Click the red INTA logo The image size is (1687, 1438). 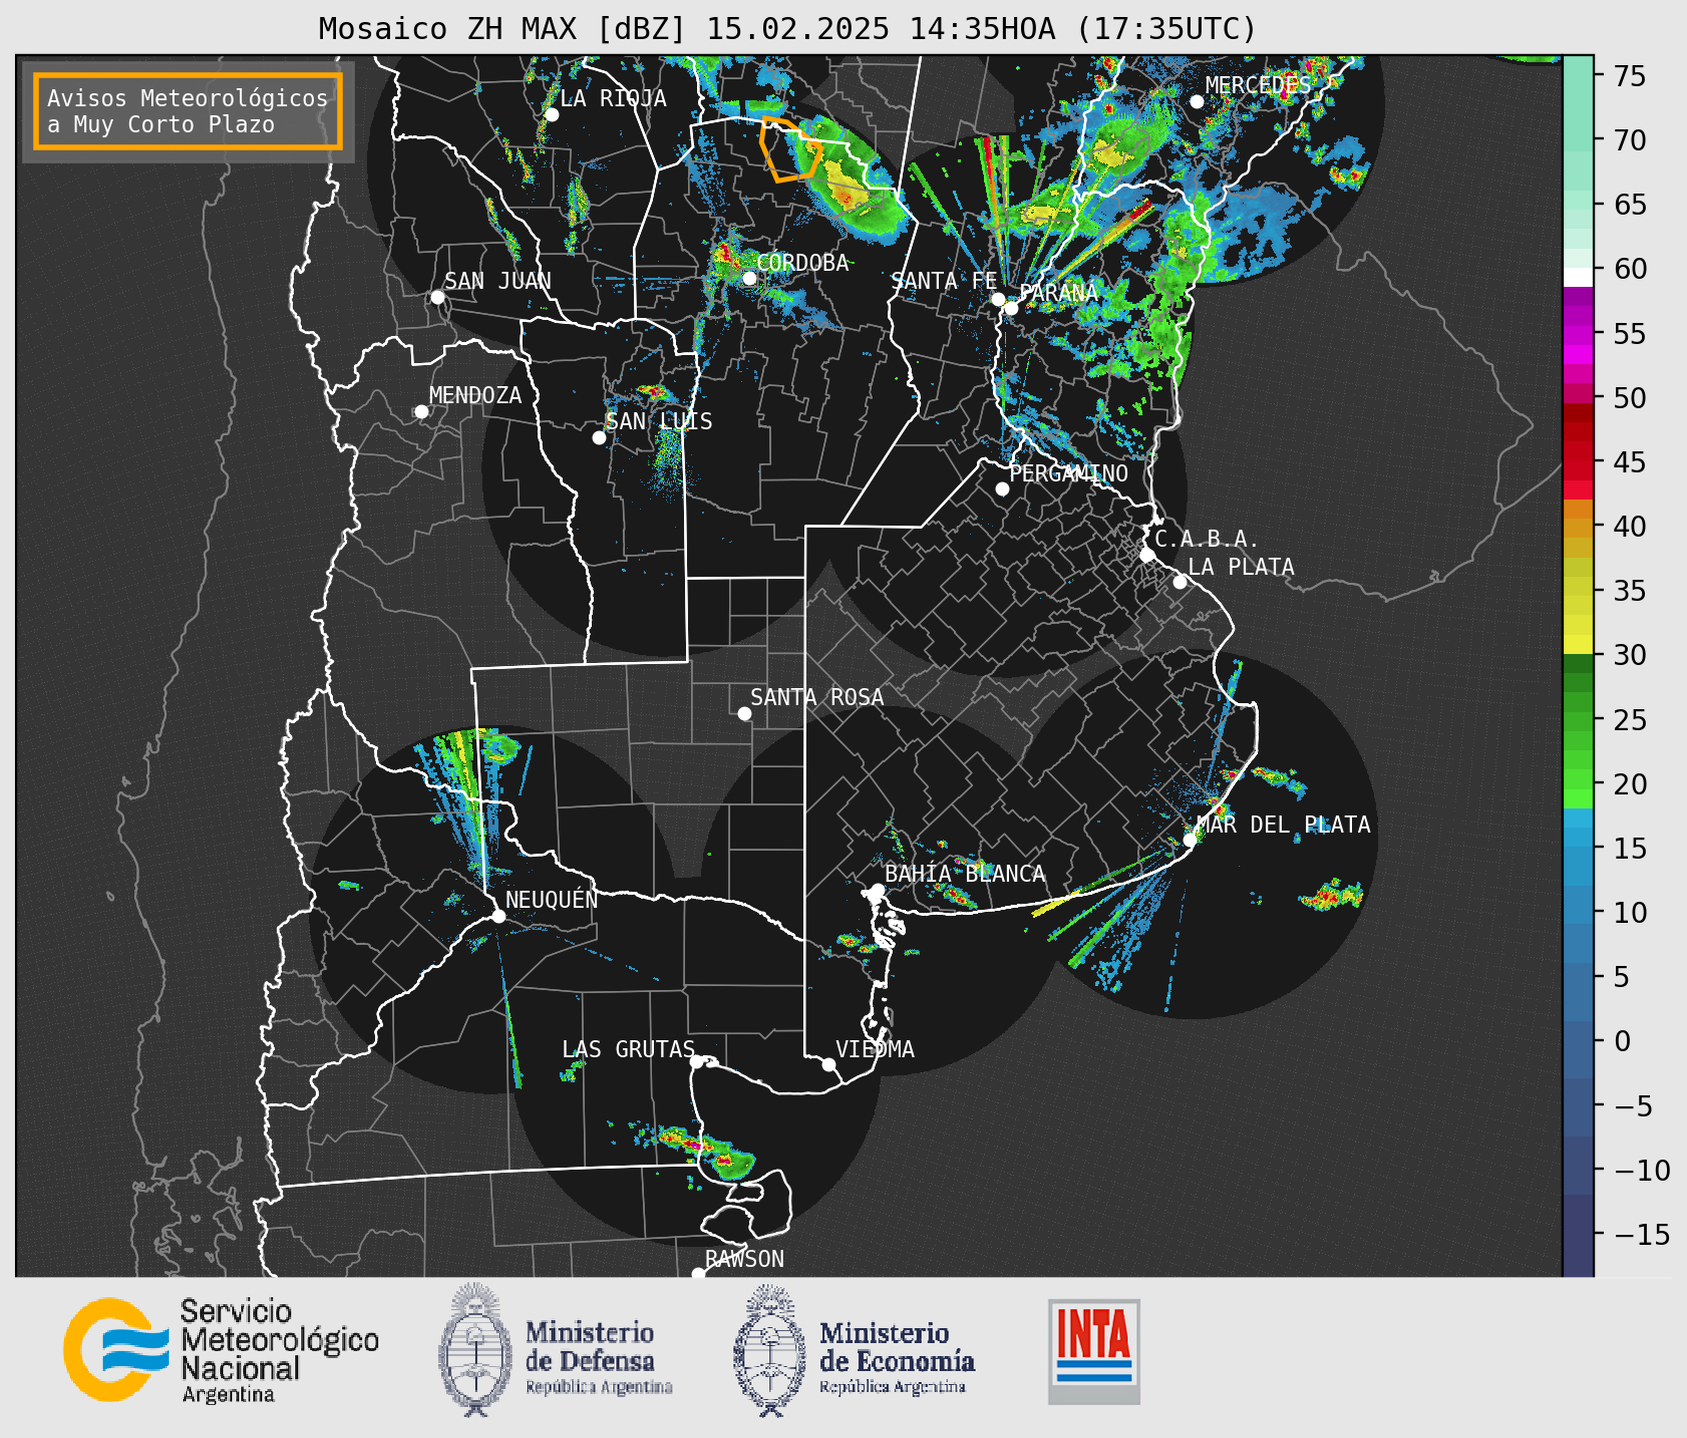(x=1094, y=1351)
